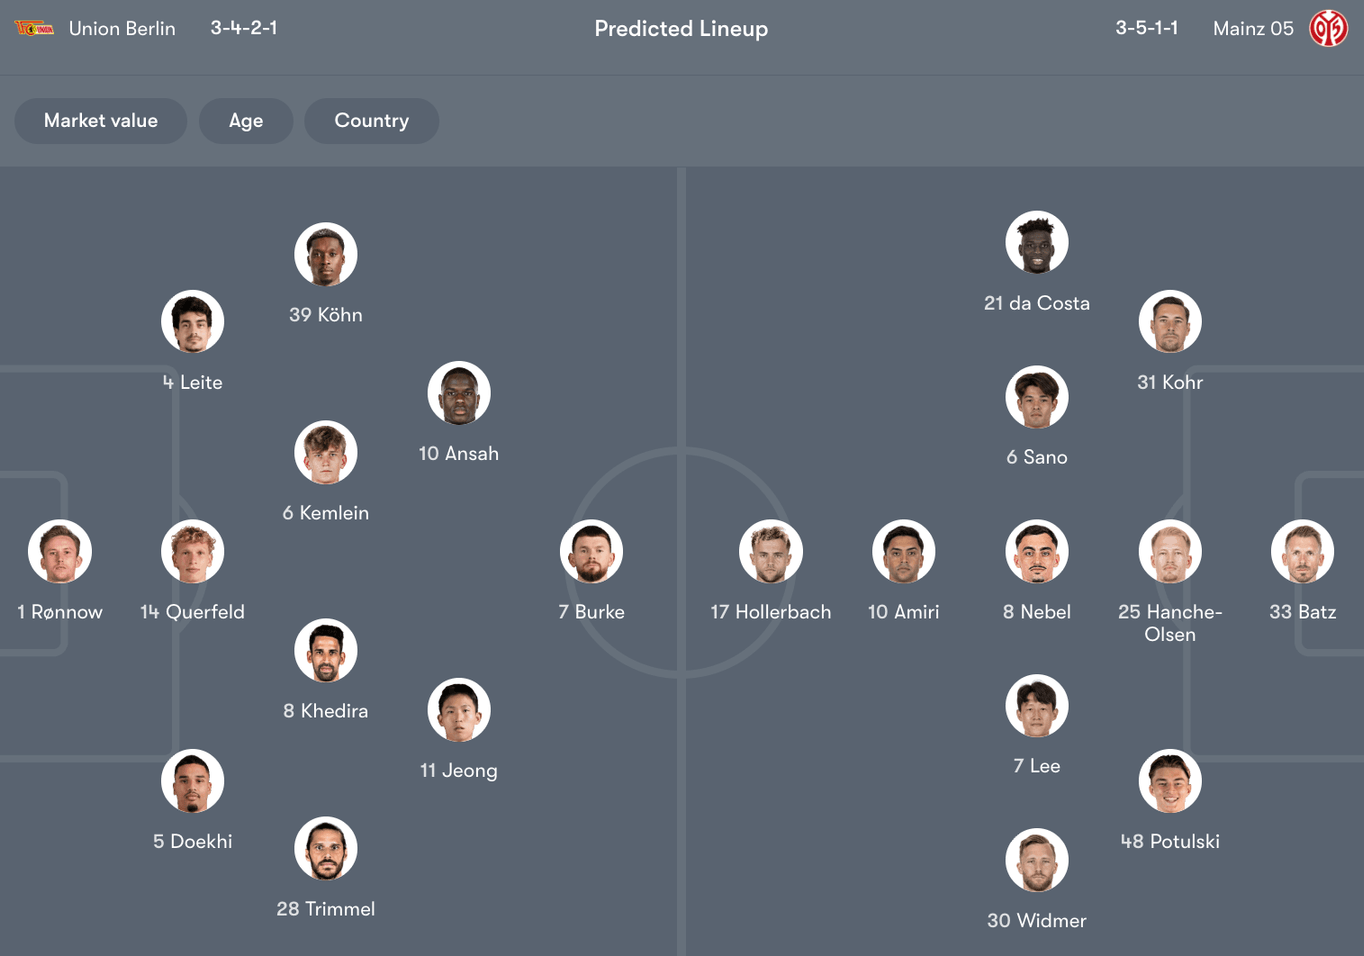Select Hollerbach's player avatar

pyautogui.click(x=770, y=551)
